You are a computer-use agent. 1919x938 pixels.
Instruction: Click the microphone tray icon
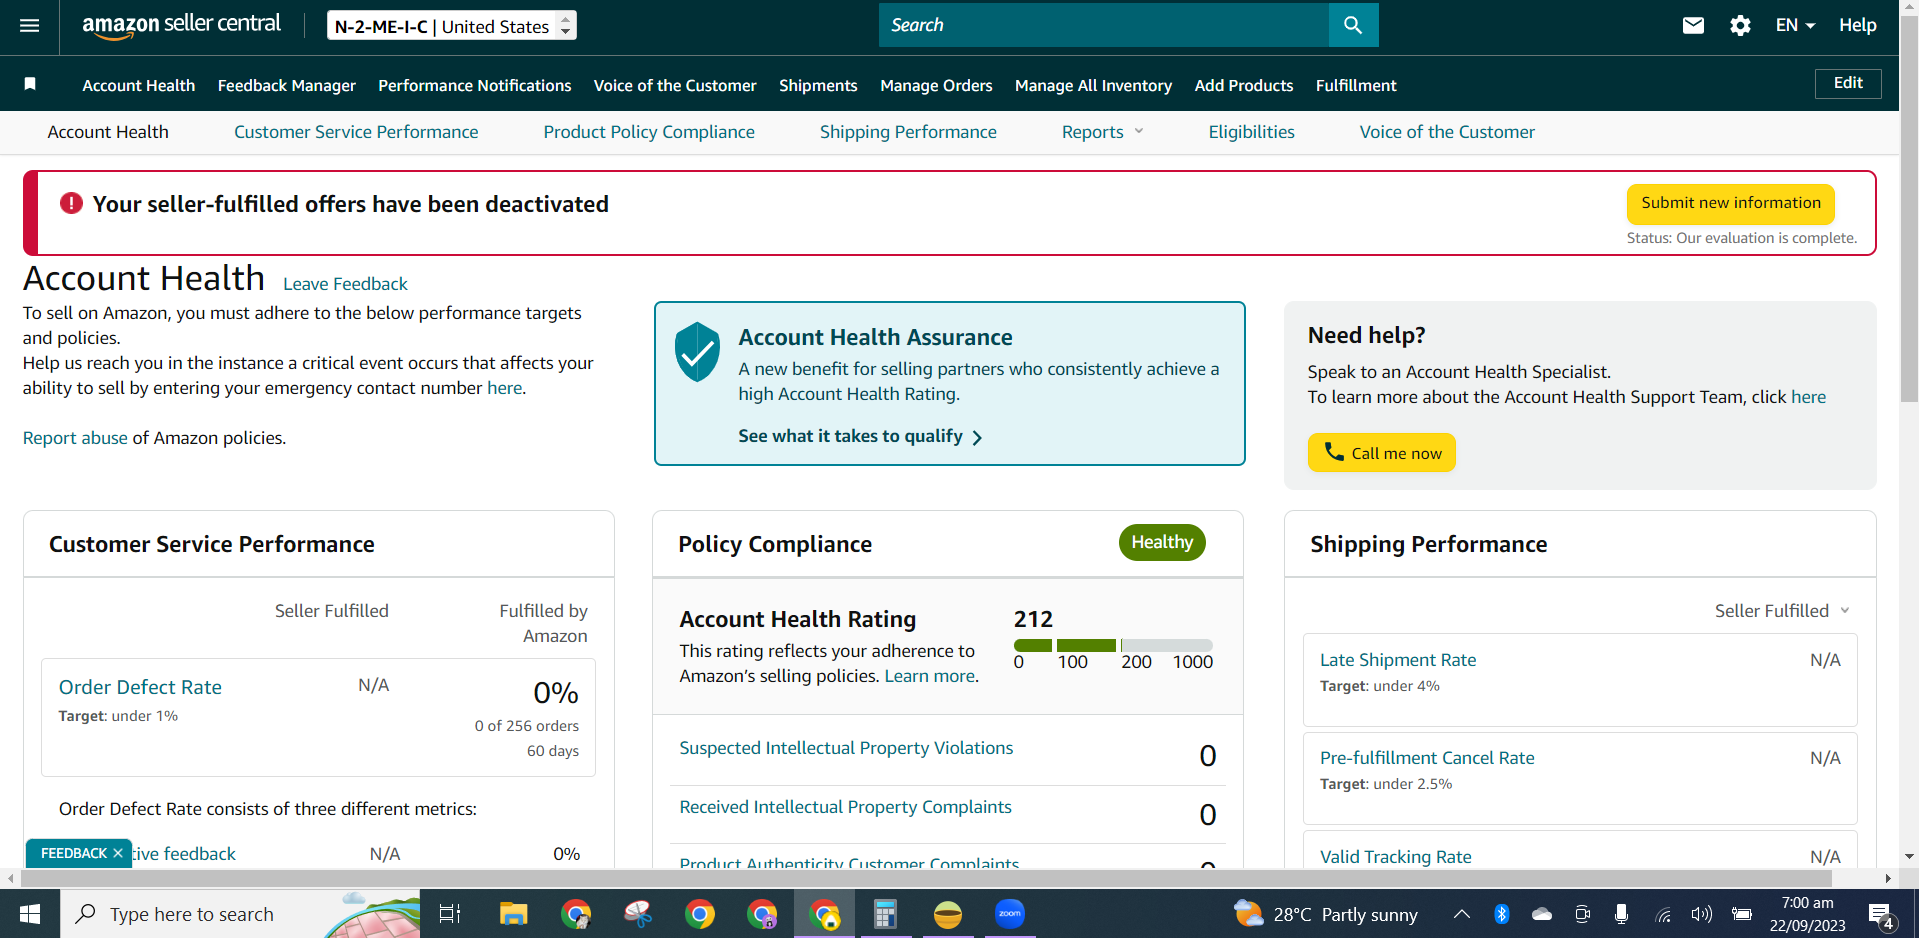tap(1621, 914)
